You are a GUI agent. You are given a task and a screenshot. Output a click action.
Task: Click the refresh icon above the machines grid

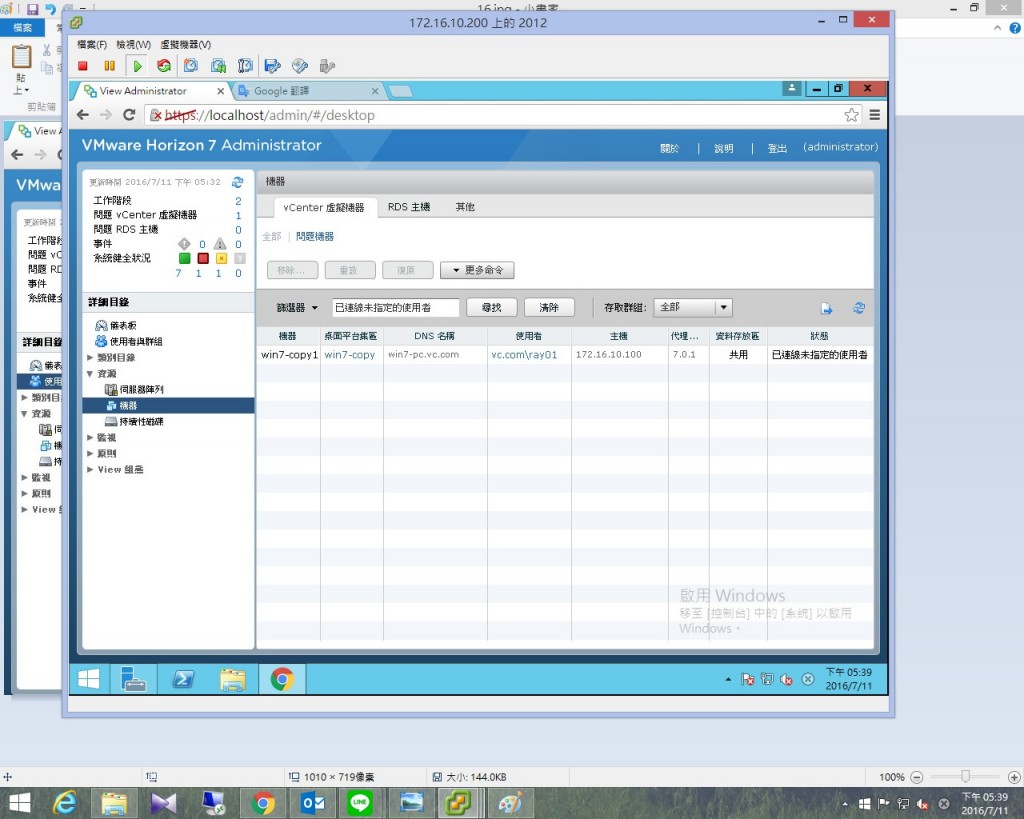[x=859, y=308]
